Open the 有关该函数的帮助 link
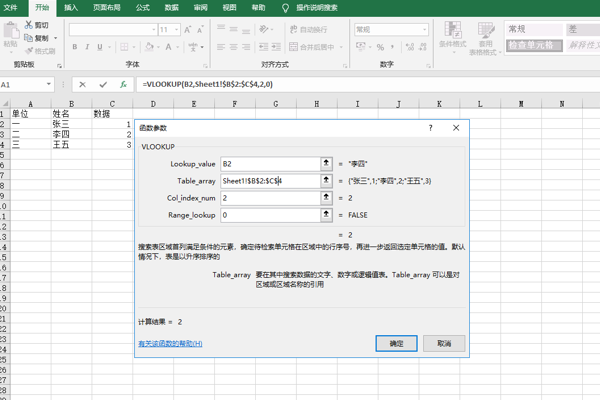Image resolution: width=600 pixels, height=400 pixels. tap(170, 343)
